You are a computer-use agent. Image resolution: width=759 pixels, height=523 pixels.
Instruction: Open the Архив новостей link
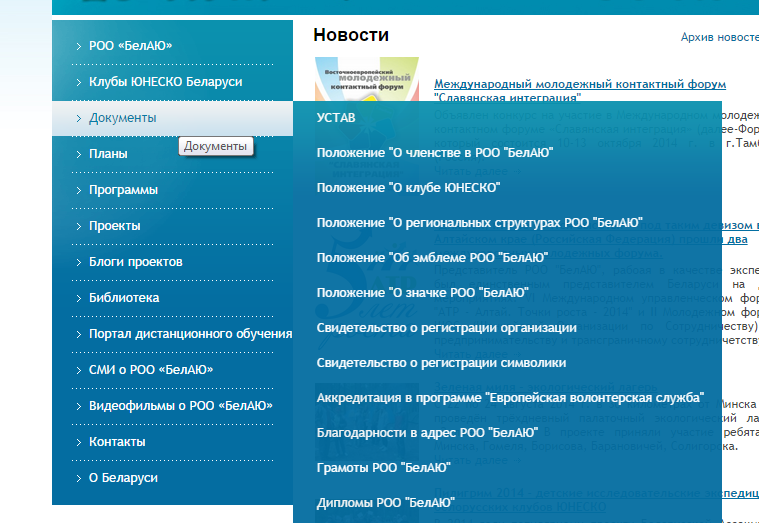pos(719,37)
